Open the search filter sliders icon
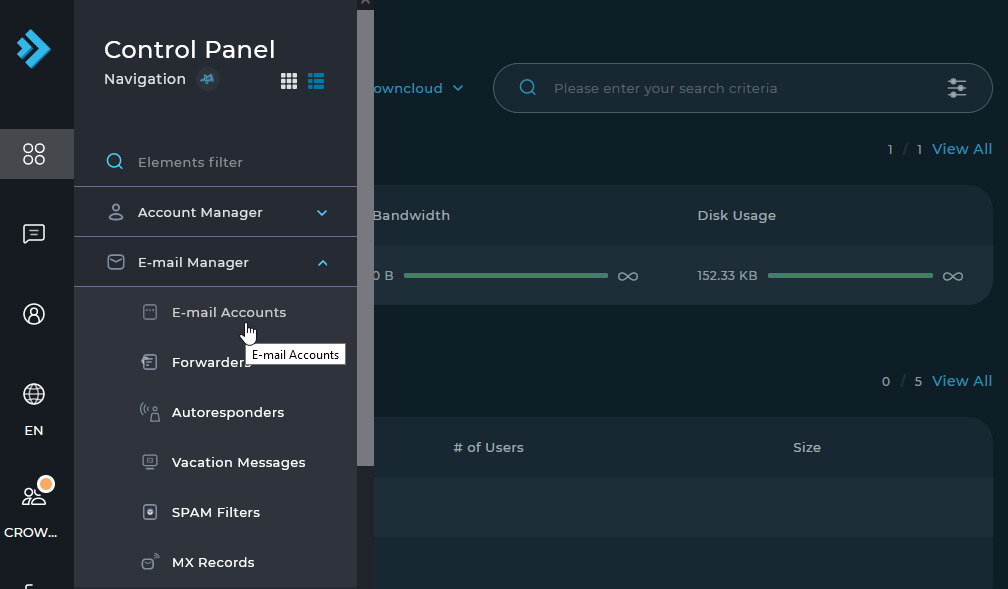 (x=956, y=88)
